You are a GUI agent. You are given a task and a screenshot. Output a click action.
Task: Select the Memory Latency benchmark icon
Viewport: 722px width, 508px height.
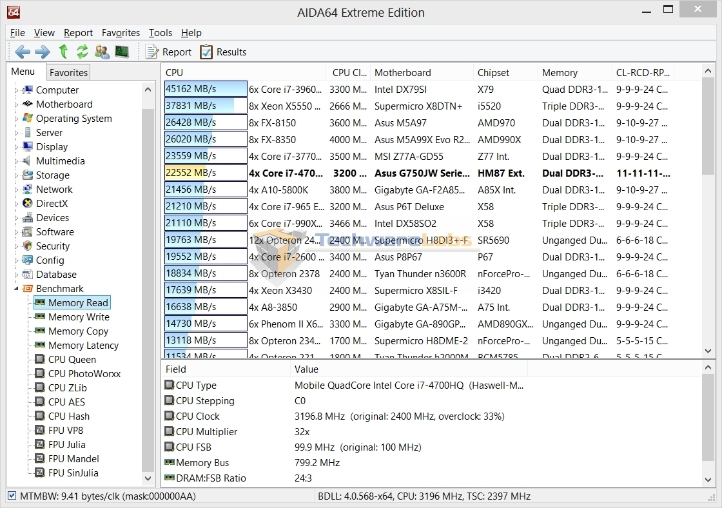(x=40, y=345)
